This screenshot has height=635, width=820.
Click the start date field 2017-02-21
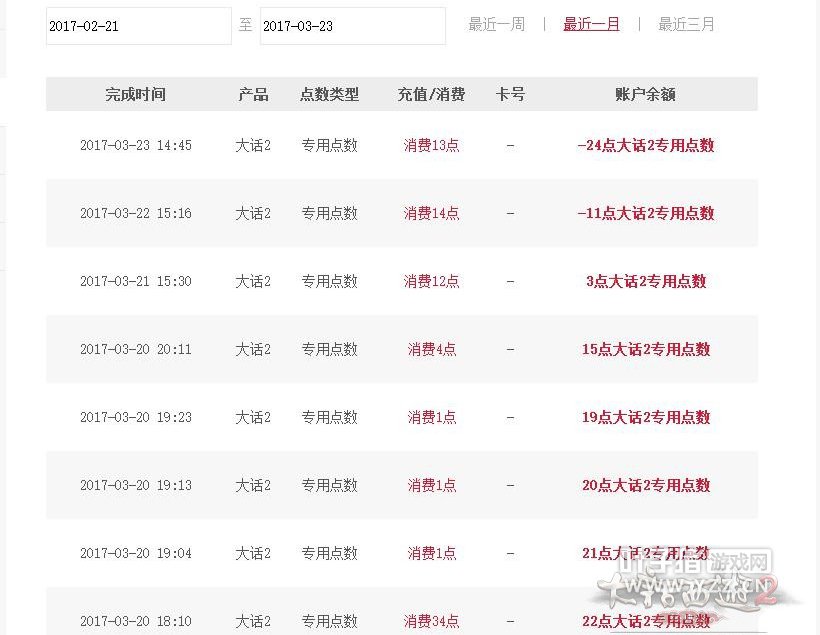pyautogui.click(x=138, y=26)
